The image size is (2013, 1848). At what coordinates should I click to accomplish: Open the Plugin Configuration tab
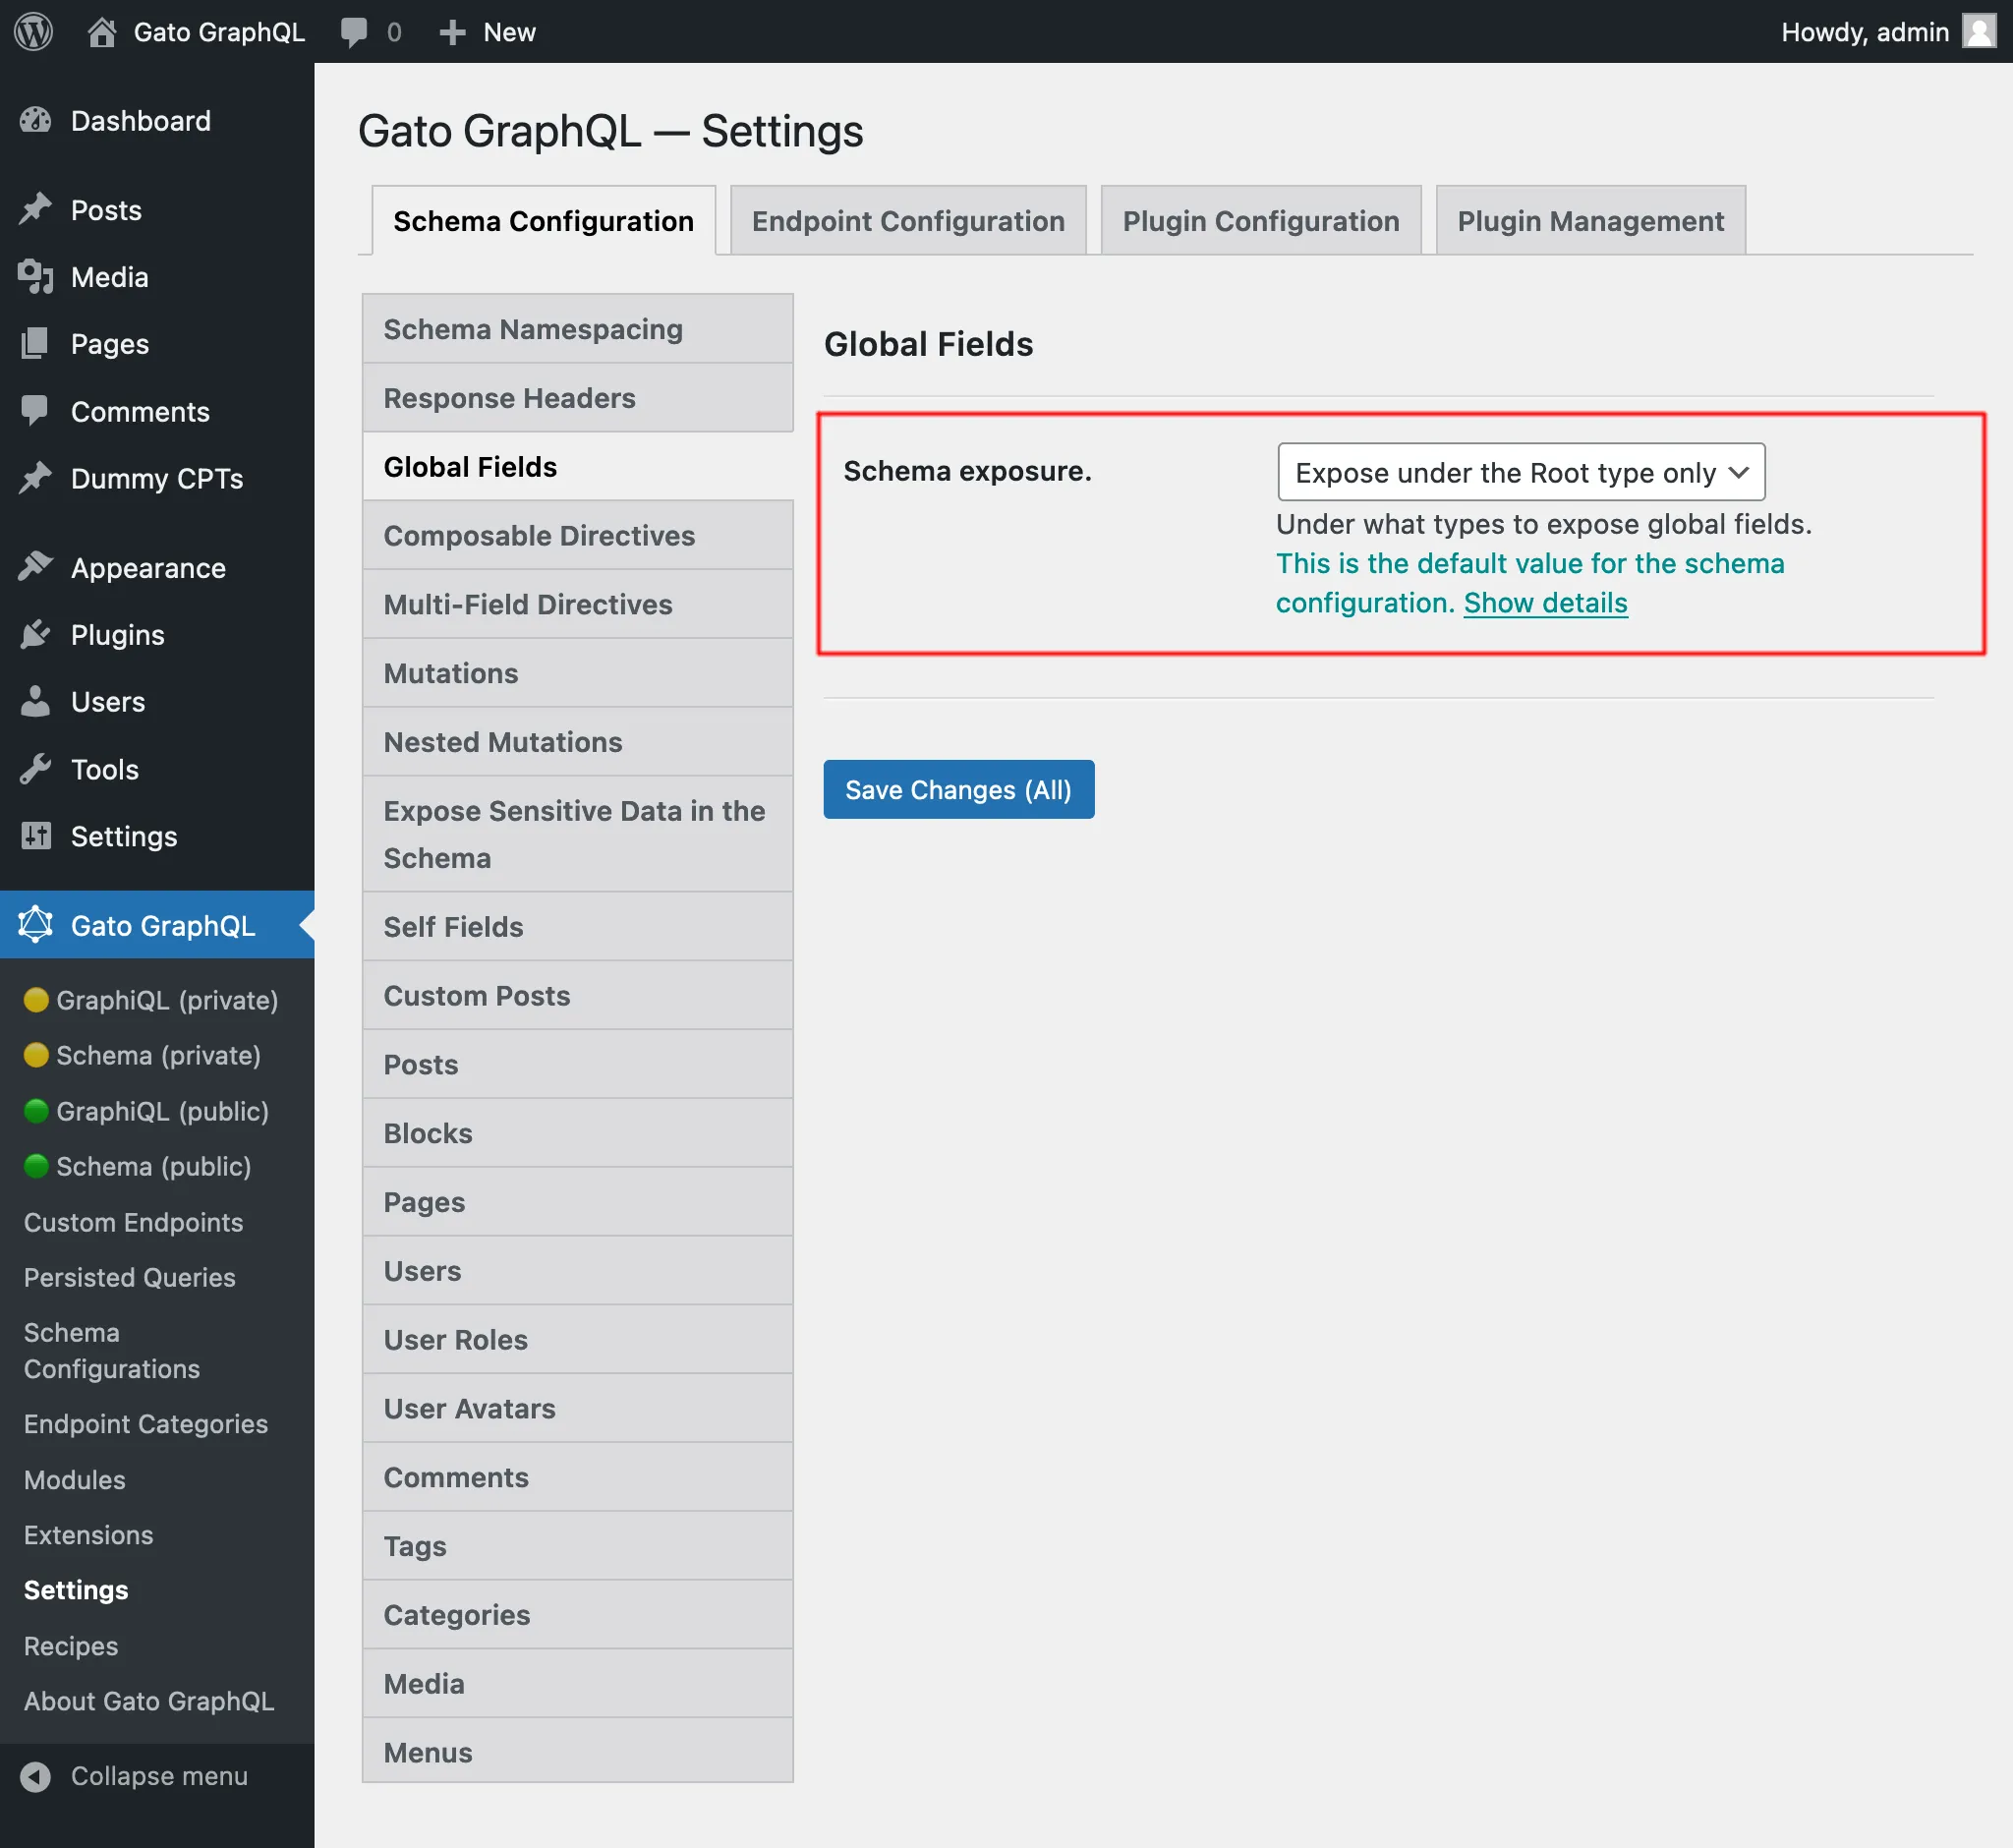tap(1261, 221)
